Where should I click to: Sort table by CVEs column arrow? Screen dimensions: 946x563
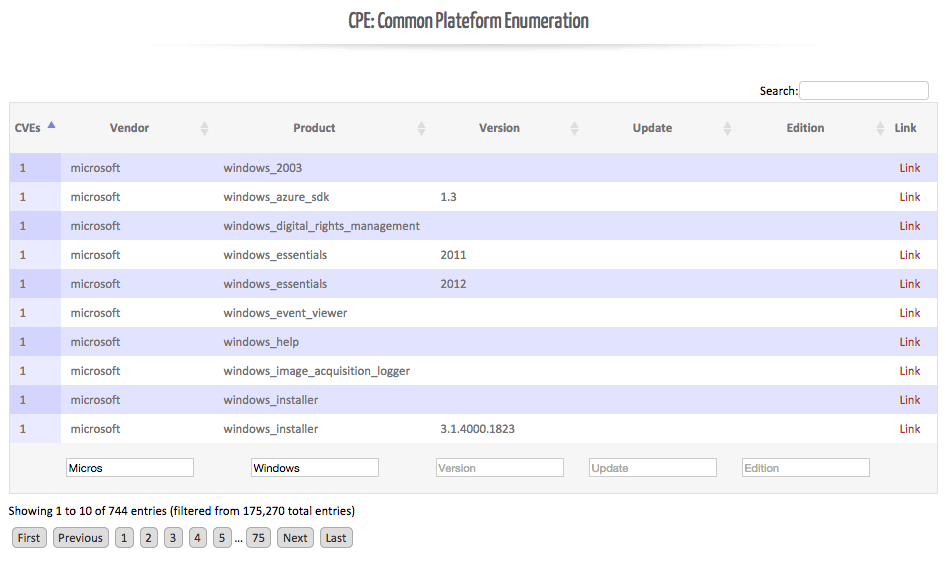51,125
